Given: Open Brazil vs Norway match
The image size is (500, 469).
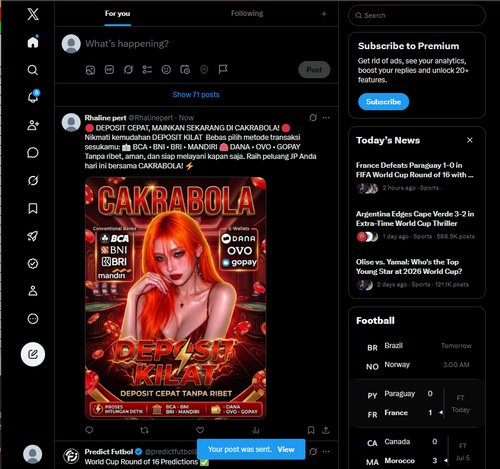Looking at the screenshot, I should [417, 356].
